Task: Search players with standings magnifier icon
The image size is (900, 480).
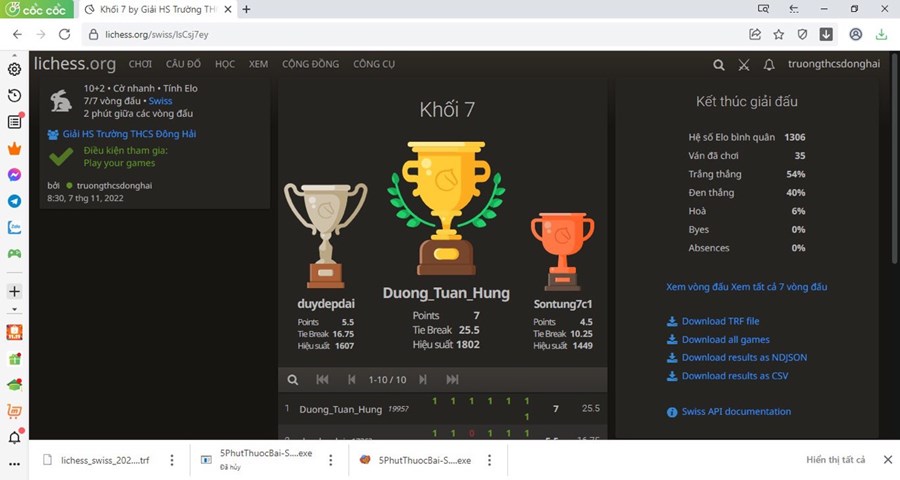Action: click(x=293, y=380)
